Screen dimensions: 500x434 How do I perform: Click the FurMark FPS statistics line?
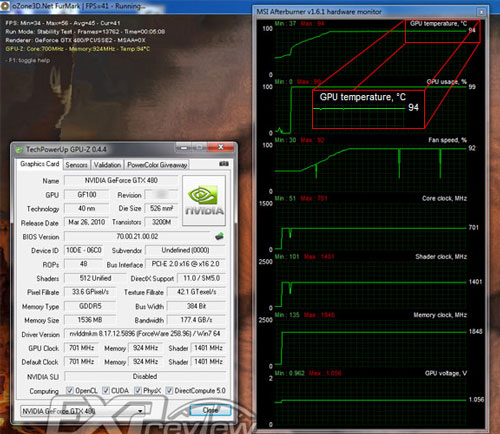coord(63,23)
